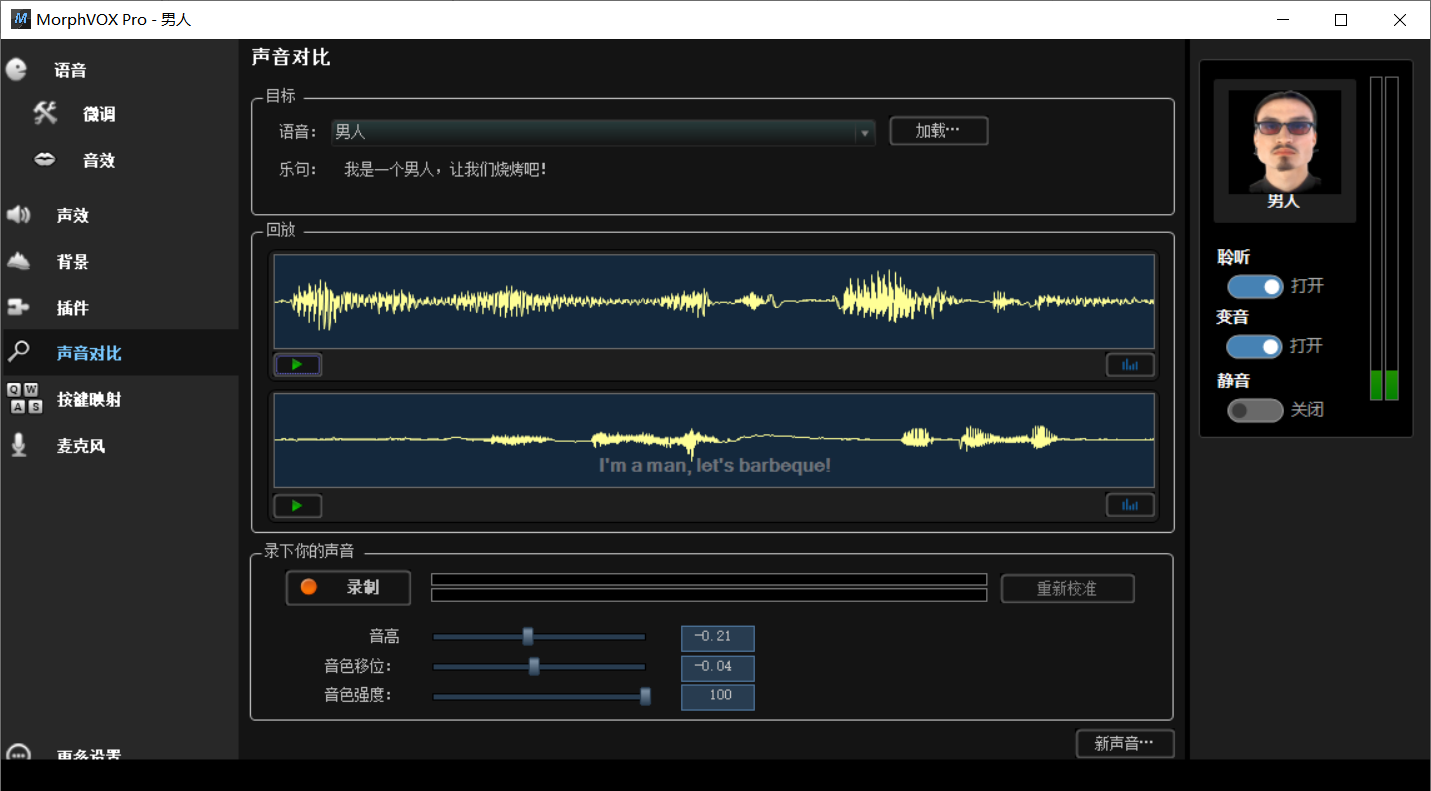Open 声效 speaker icon in sidebar

[x=19, y=215]
